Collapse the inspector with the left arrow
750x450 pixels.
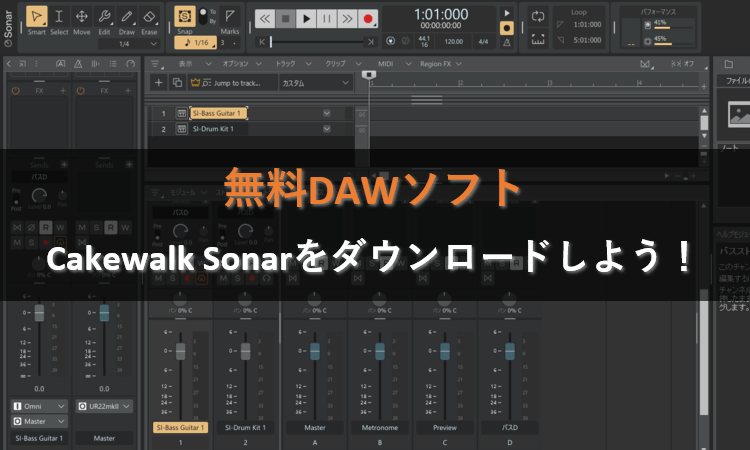point(9,63)
